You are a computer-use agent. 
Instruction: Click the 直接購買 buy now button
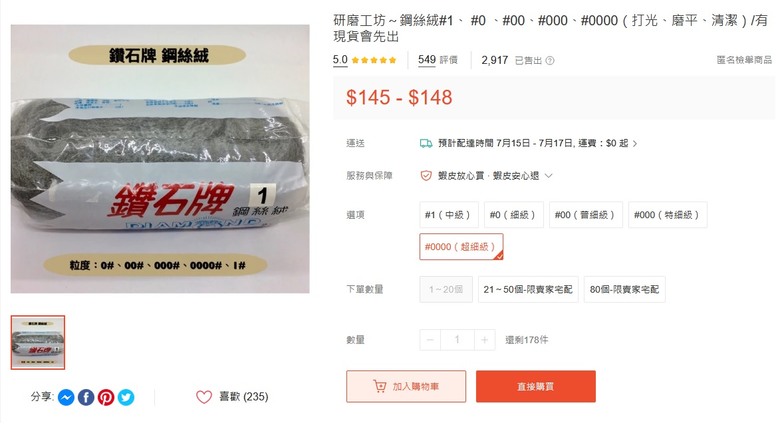point(536,386)
